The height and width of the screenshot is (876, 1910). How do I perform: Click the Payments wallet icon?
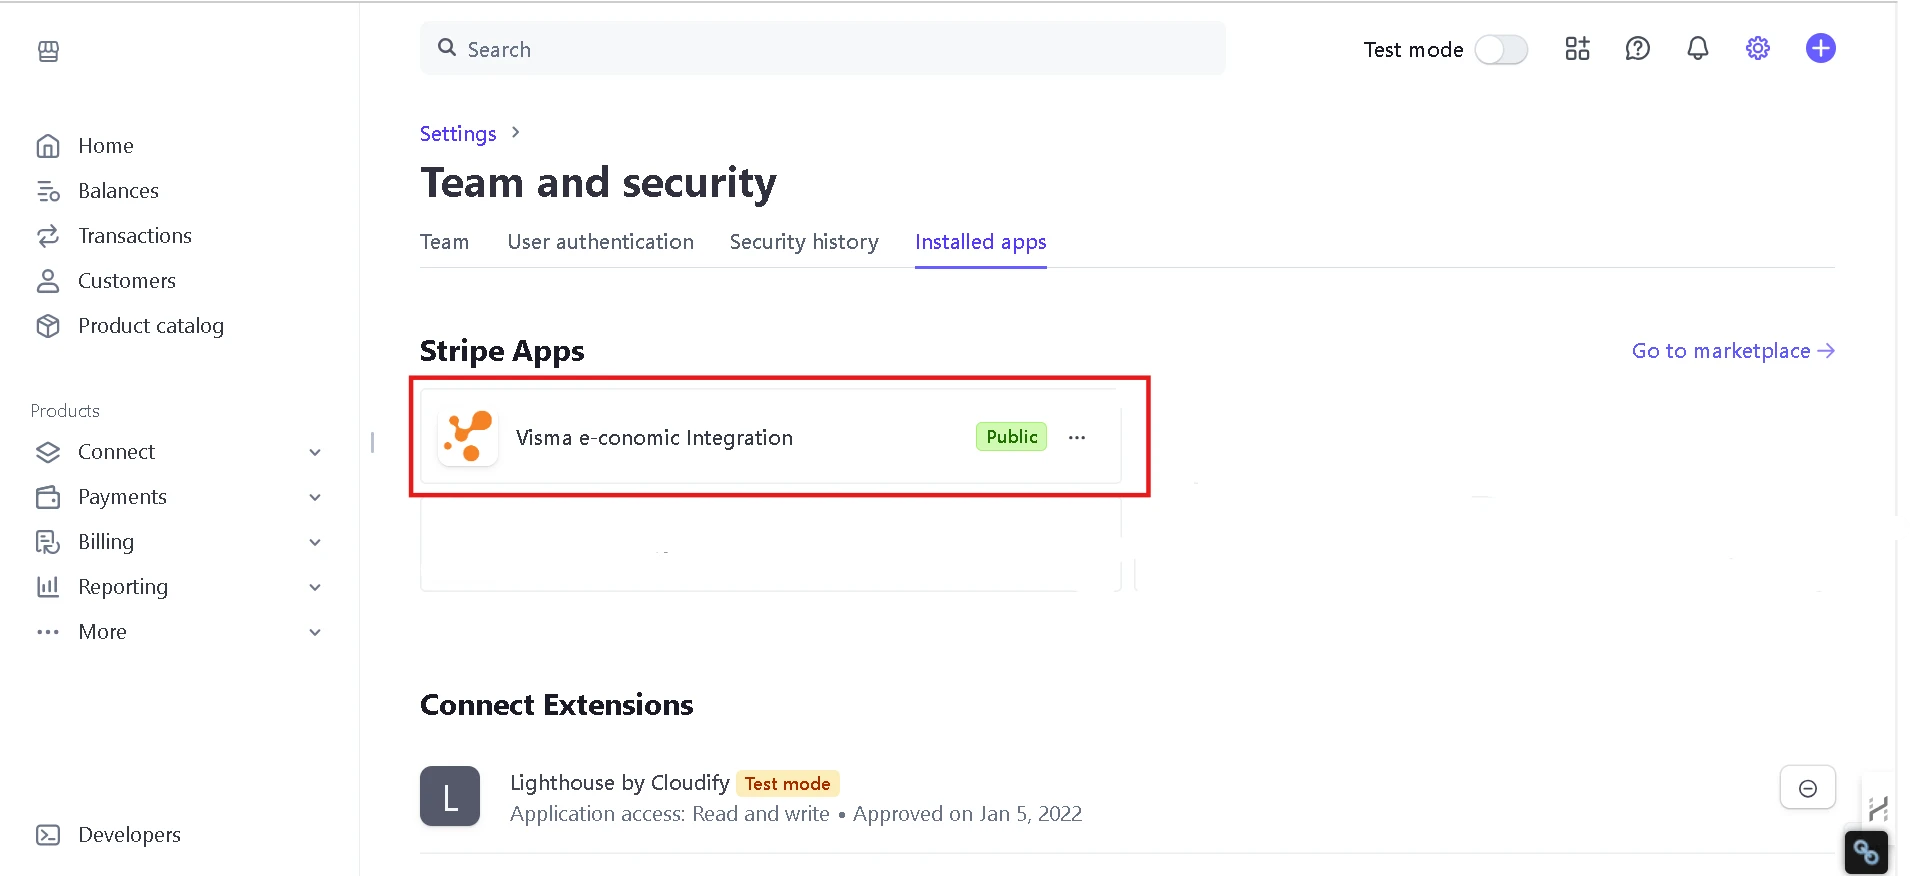click(48, 497)
